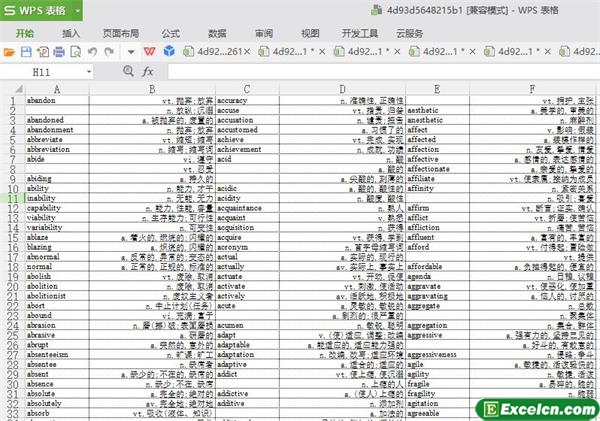Switch to the 审阅 ribbon tab
Viewport: 600px width, 421px height.
[264, 34]
